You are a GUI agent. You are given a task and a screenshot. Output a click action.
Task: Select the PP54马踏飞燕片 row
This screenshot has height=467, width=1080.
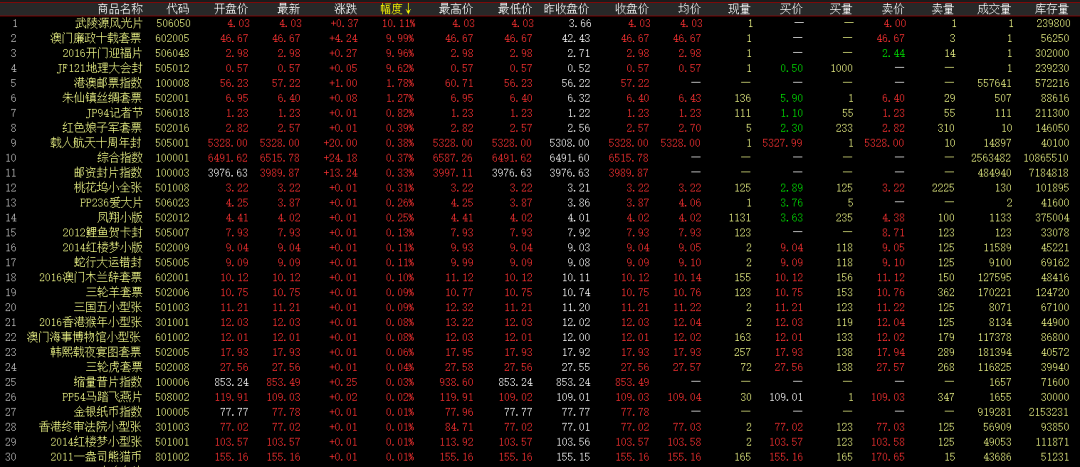pos(540,396)
